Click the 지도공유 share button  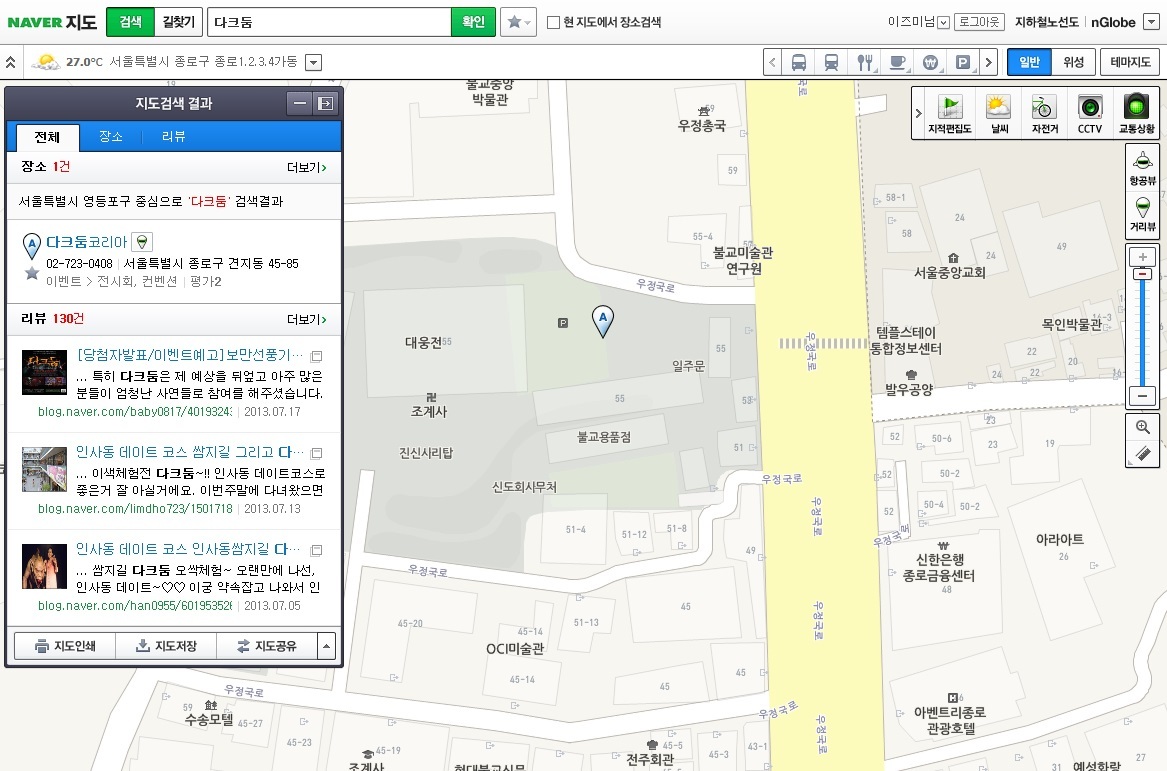click(x=266, y=646)
